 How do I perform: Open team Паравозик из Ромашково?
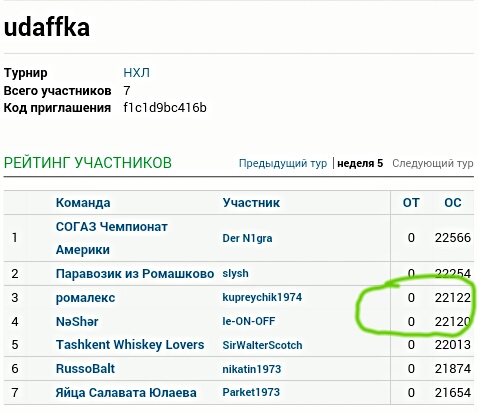[x=135, y=274]
